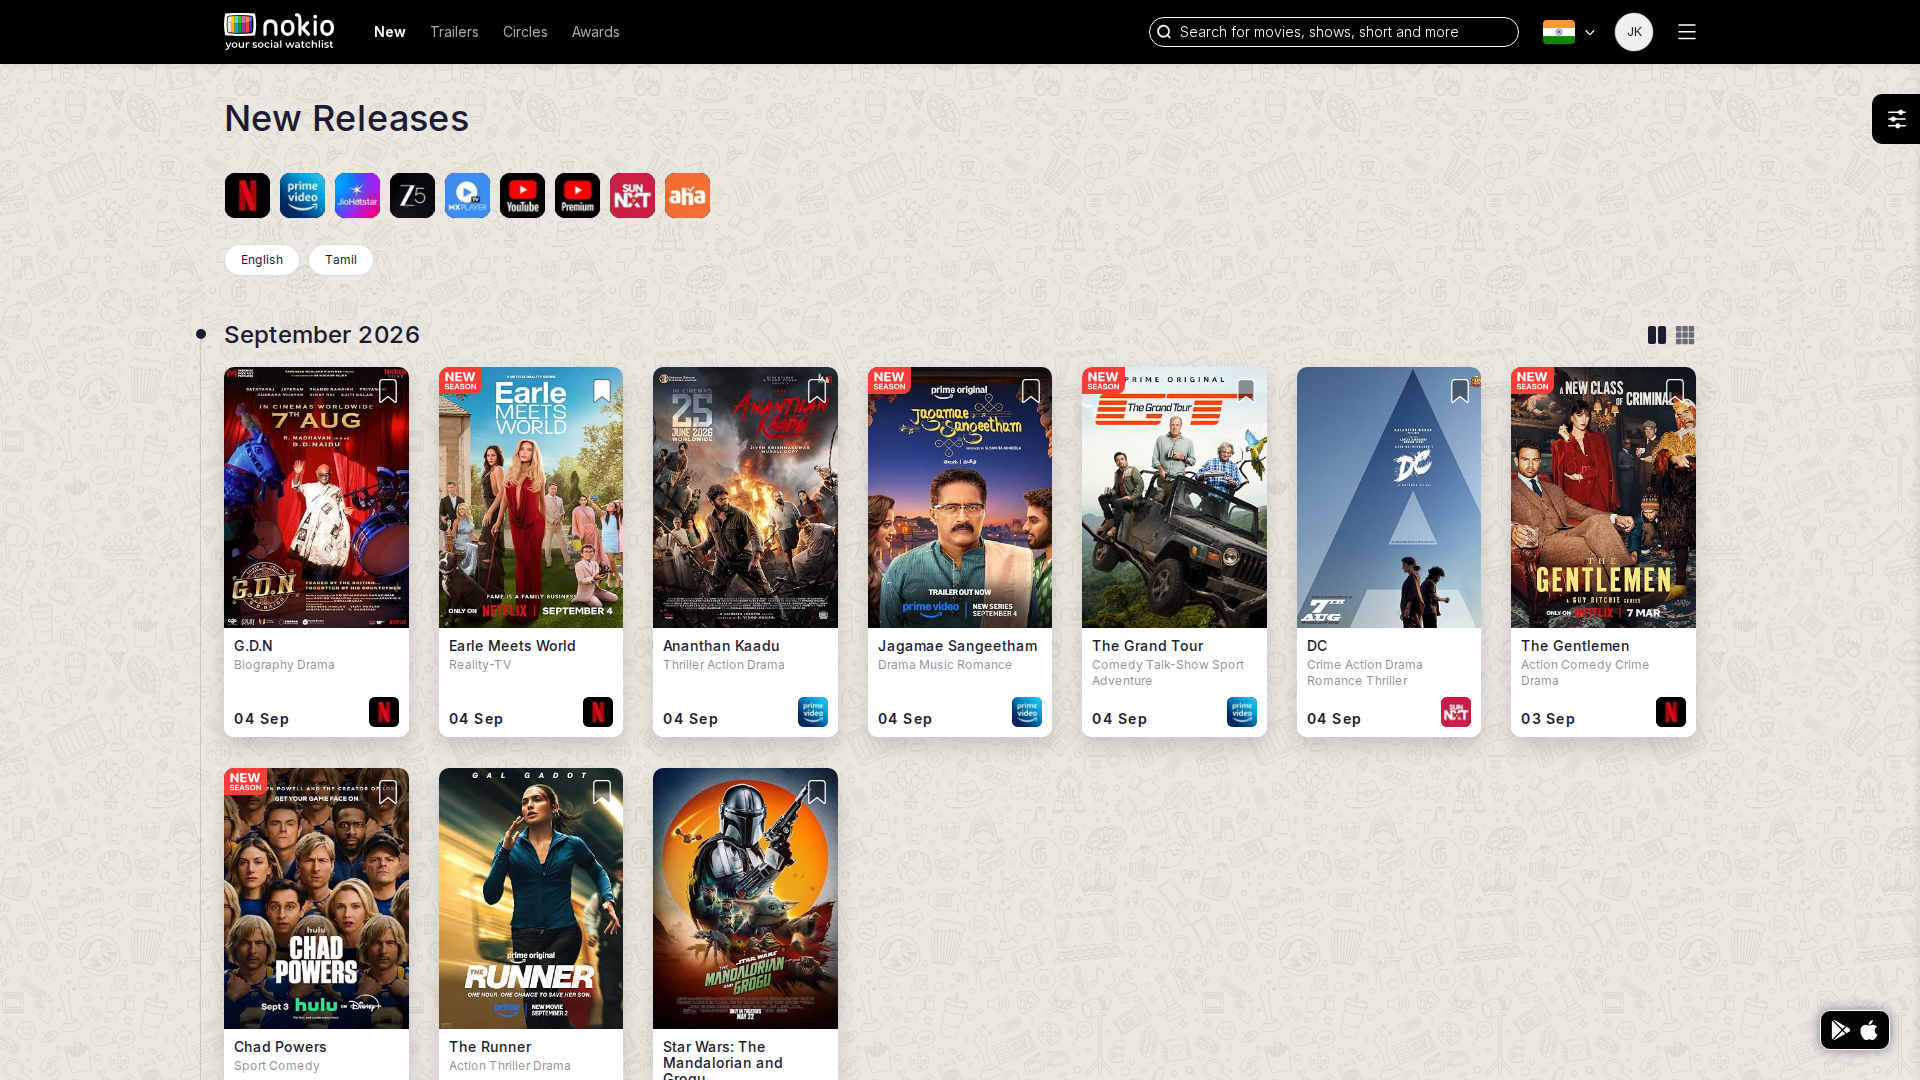Screen dimensions: 1920x1080
Task: Click The Grand Tour title
Action: coord(1147,646)
